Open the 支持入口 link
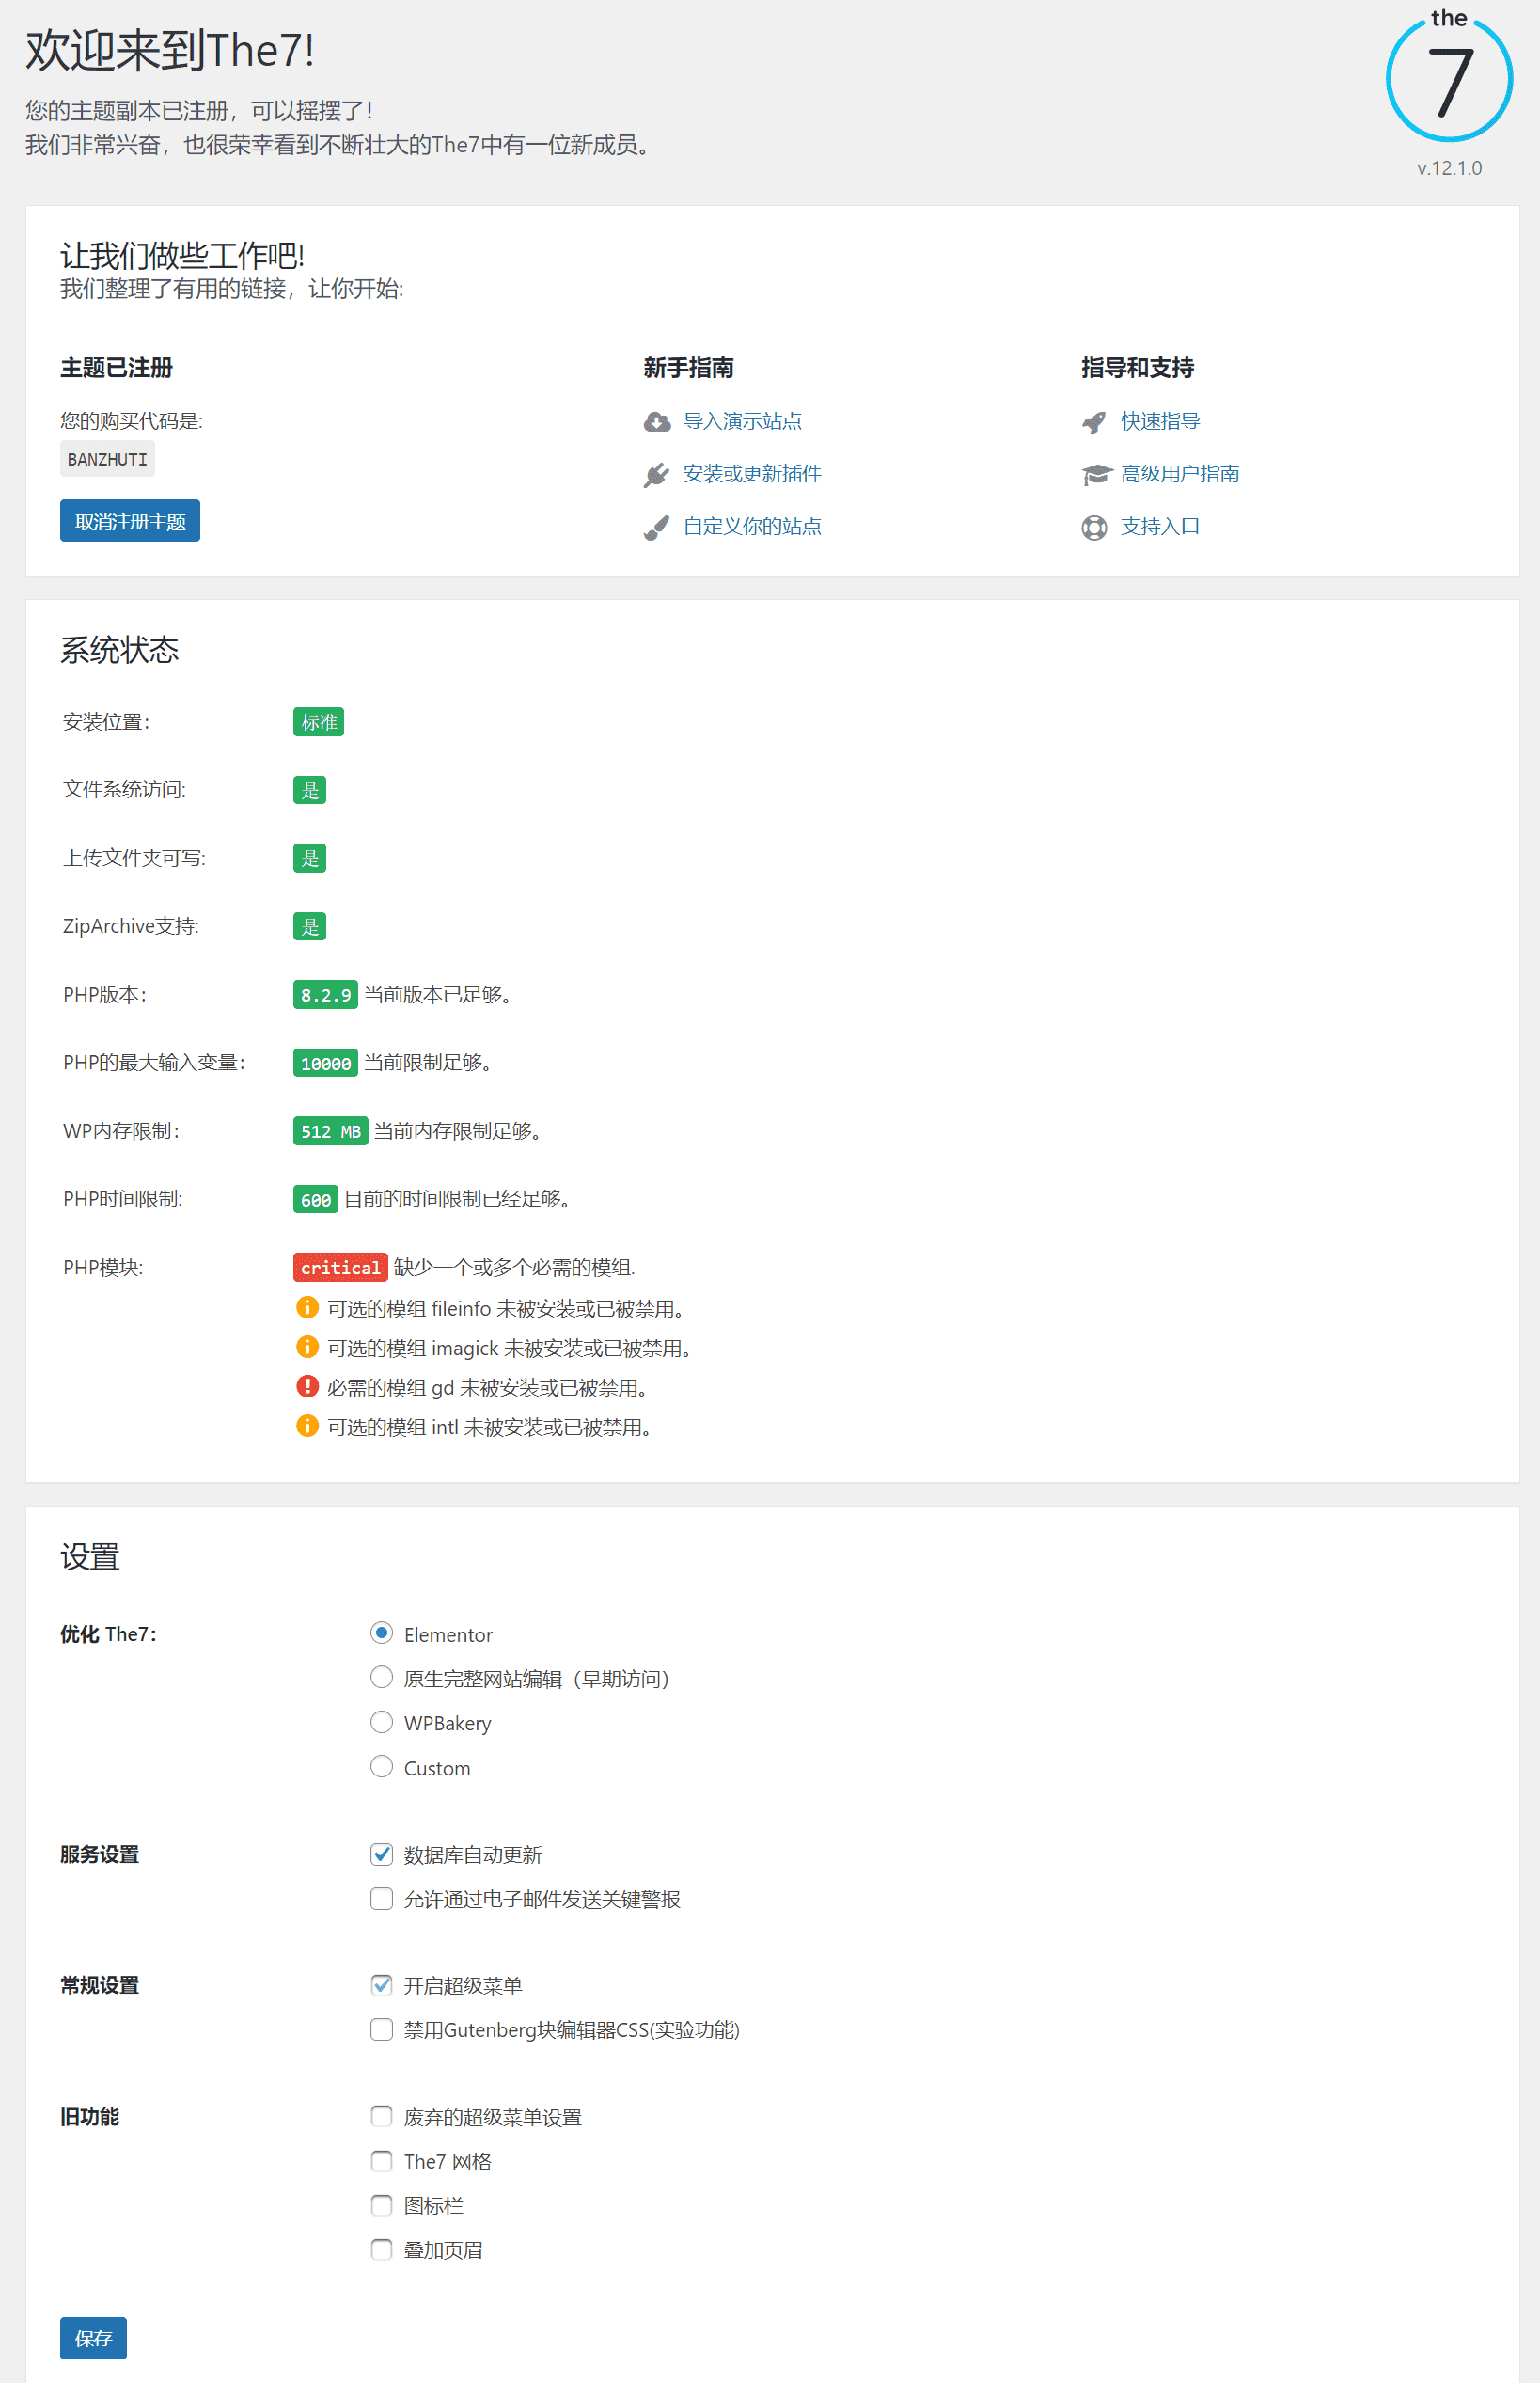Screen dimensions: 1540x2383 tap(1160, 526)
